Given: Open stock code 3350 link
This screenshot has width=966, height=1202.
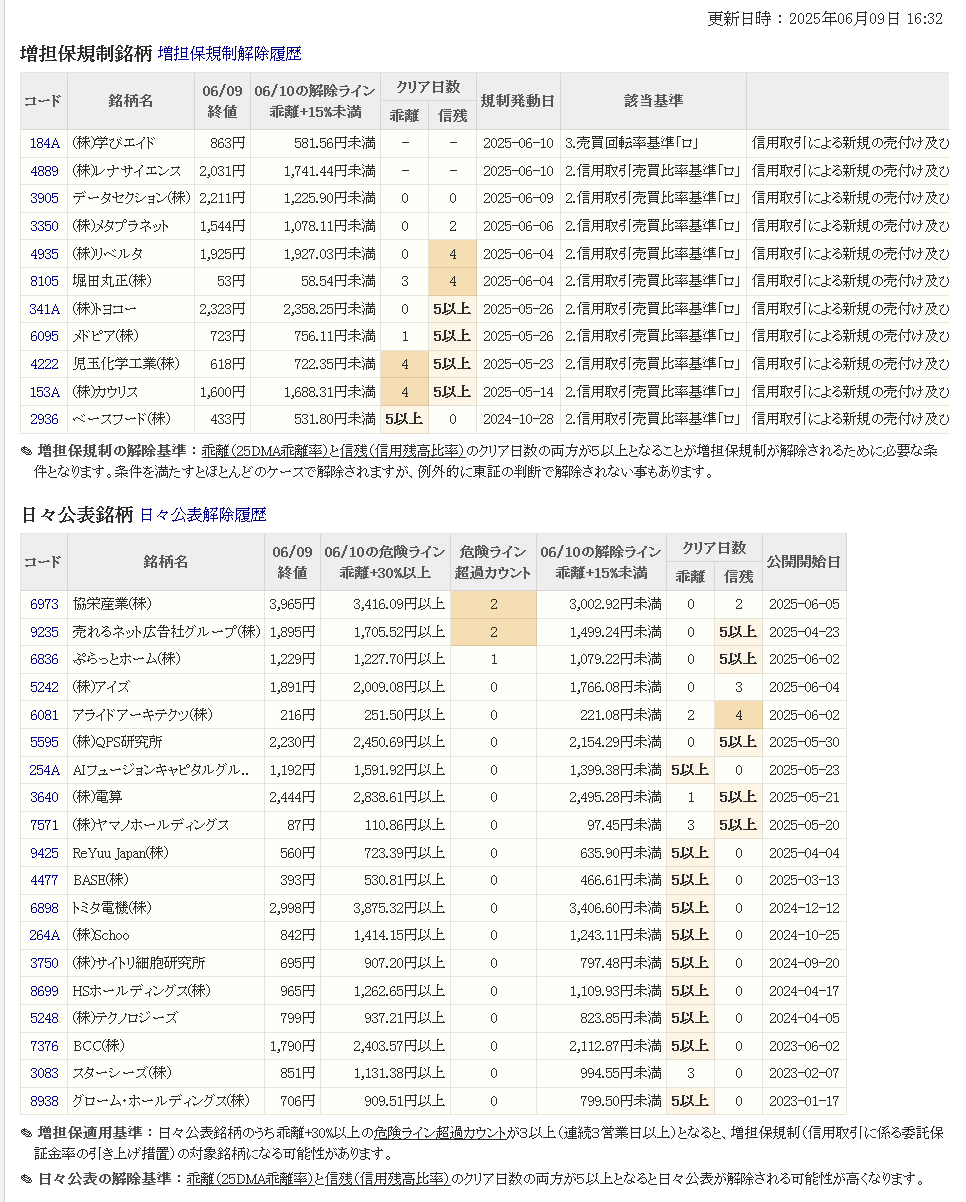Looking at the screenshot, I should click(x=44, y=226).
